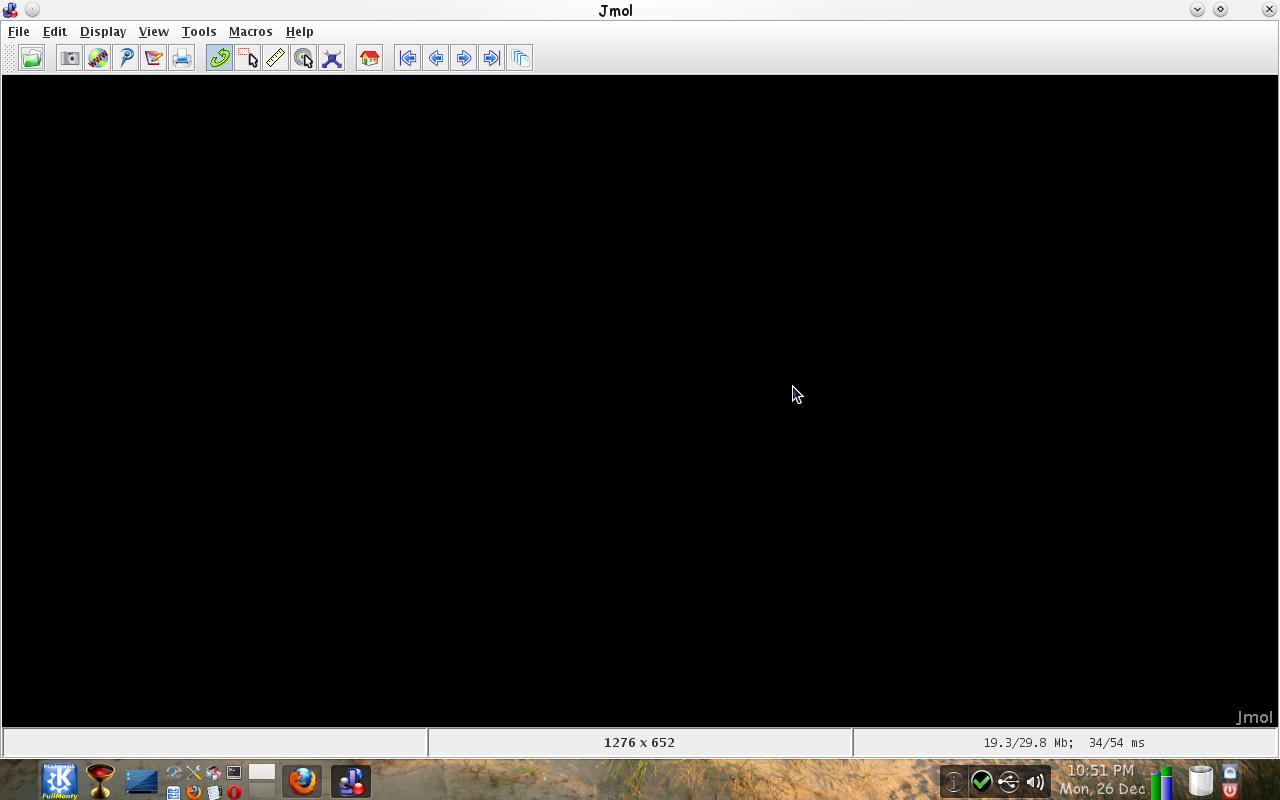Jump to last frame button

tap(491, 58)
